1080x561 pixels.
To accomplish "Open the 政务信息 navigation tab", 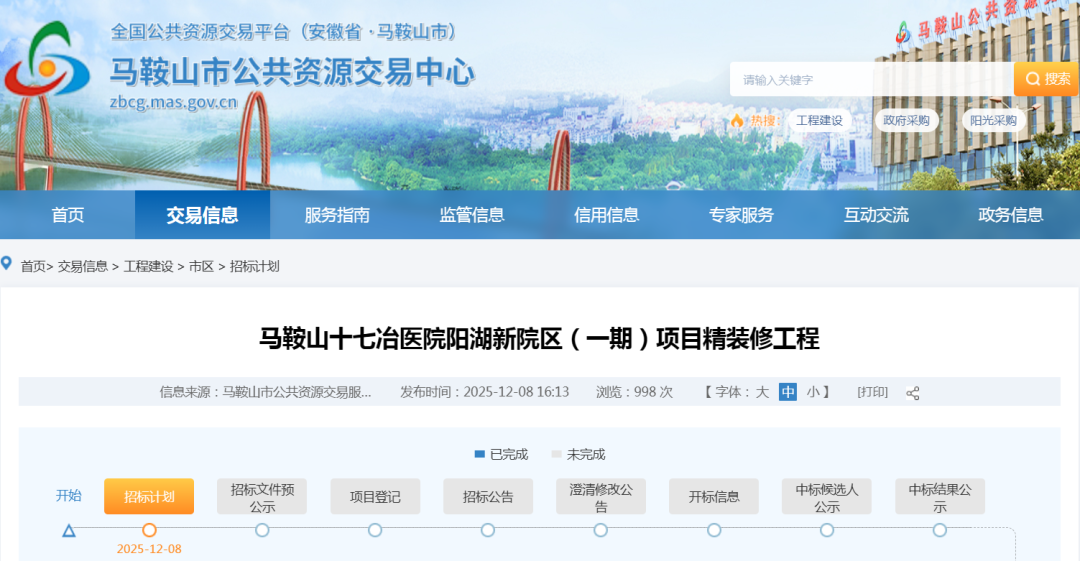I will [x=1011, y=215].
